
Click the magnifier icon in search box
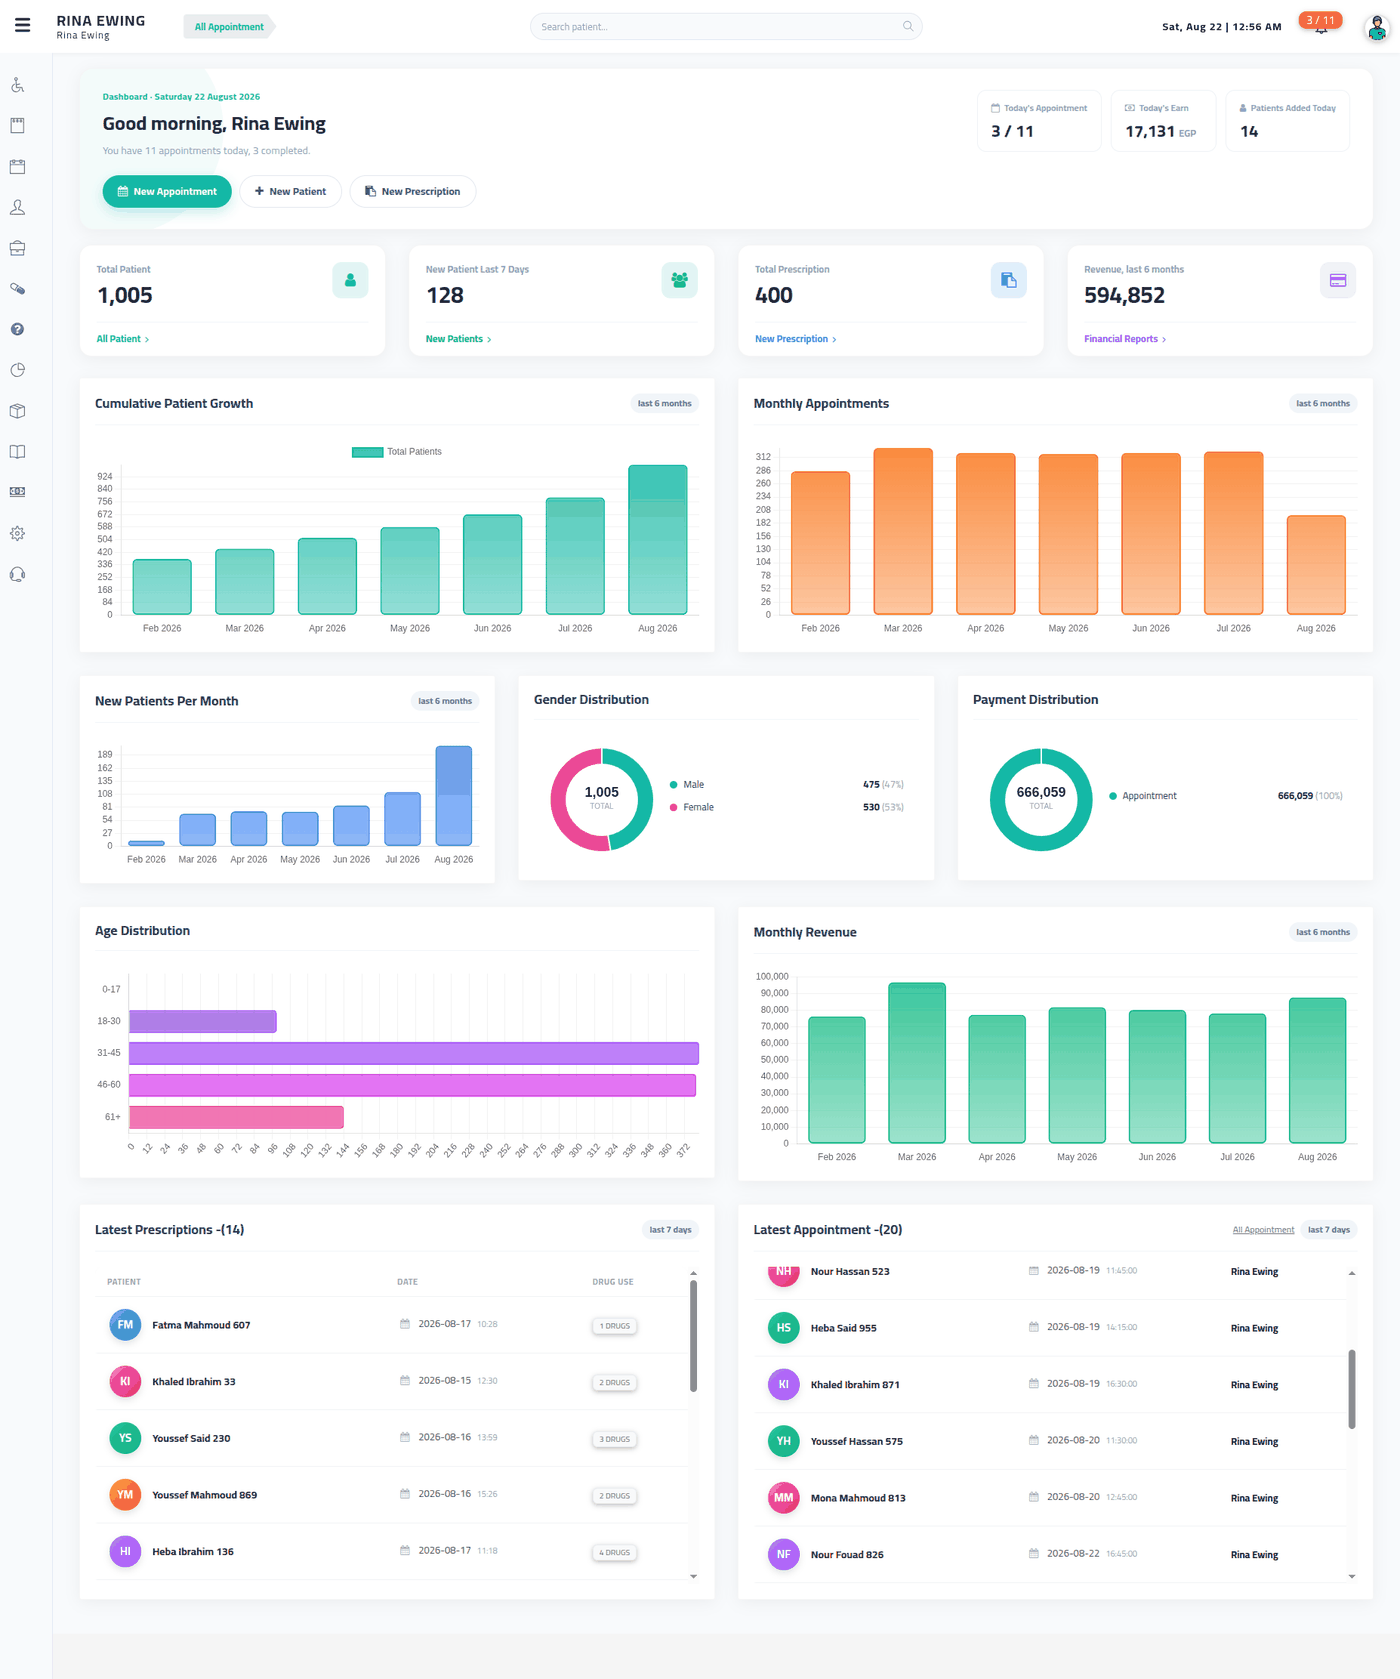(908, 26)
